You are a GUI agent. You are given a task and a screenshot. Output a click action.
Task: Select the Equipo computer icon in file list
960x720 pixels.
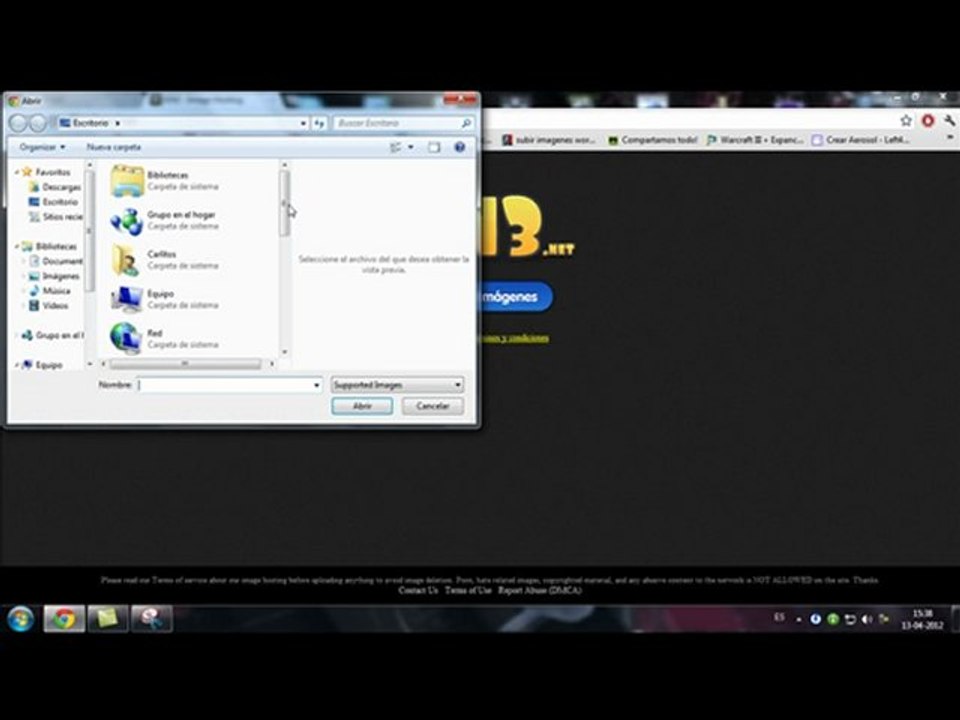[x=127, y=299]
